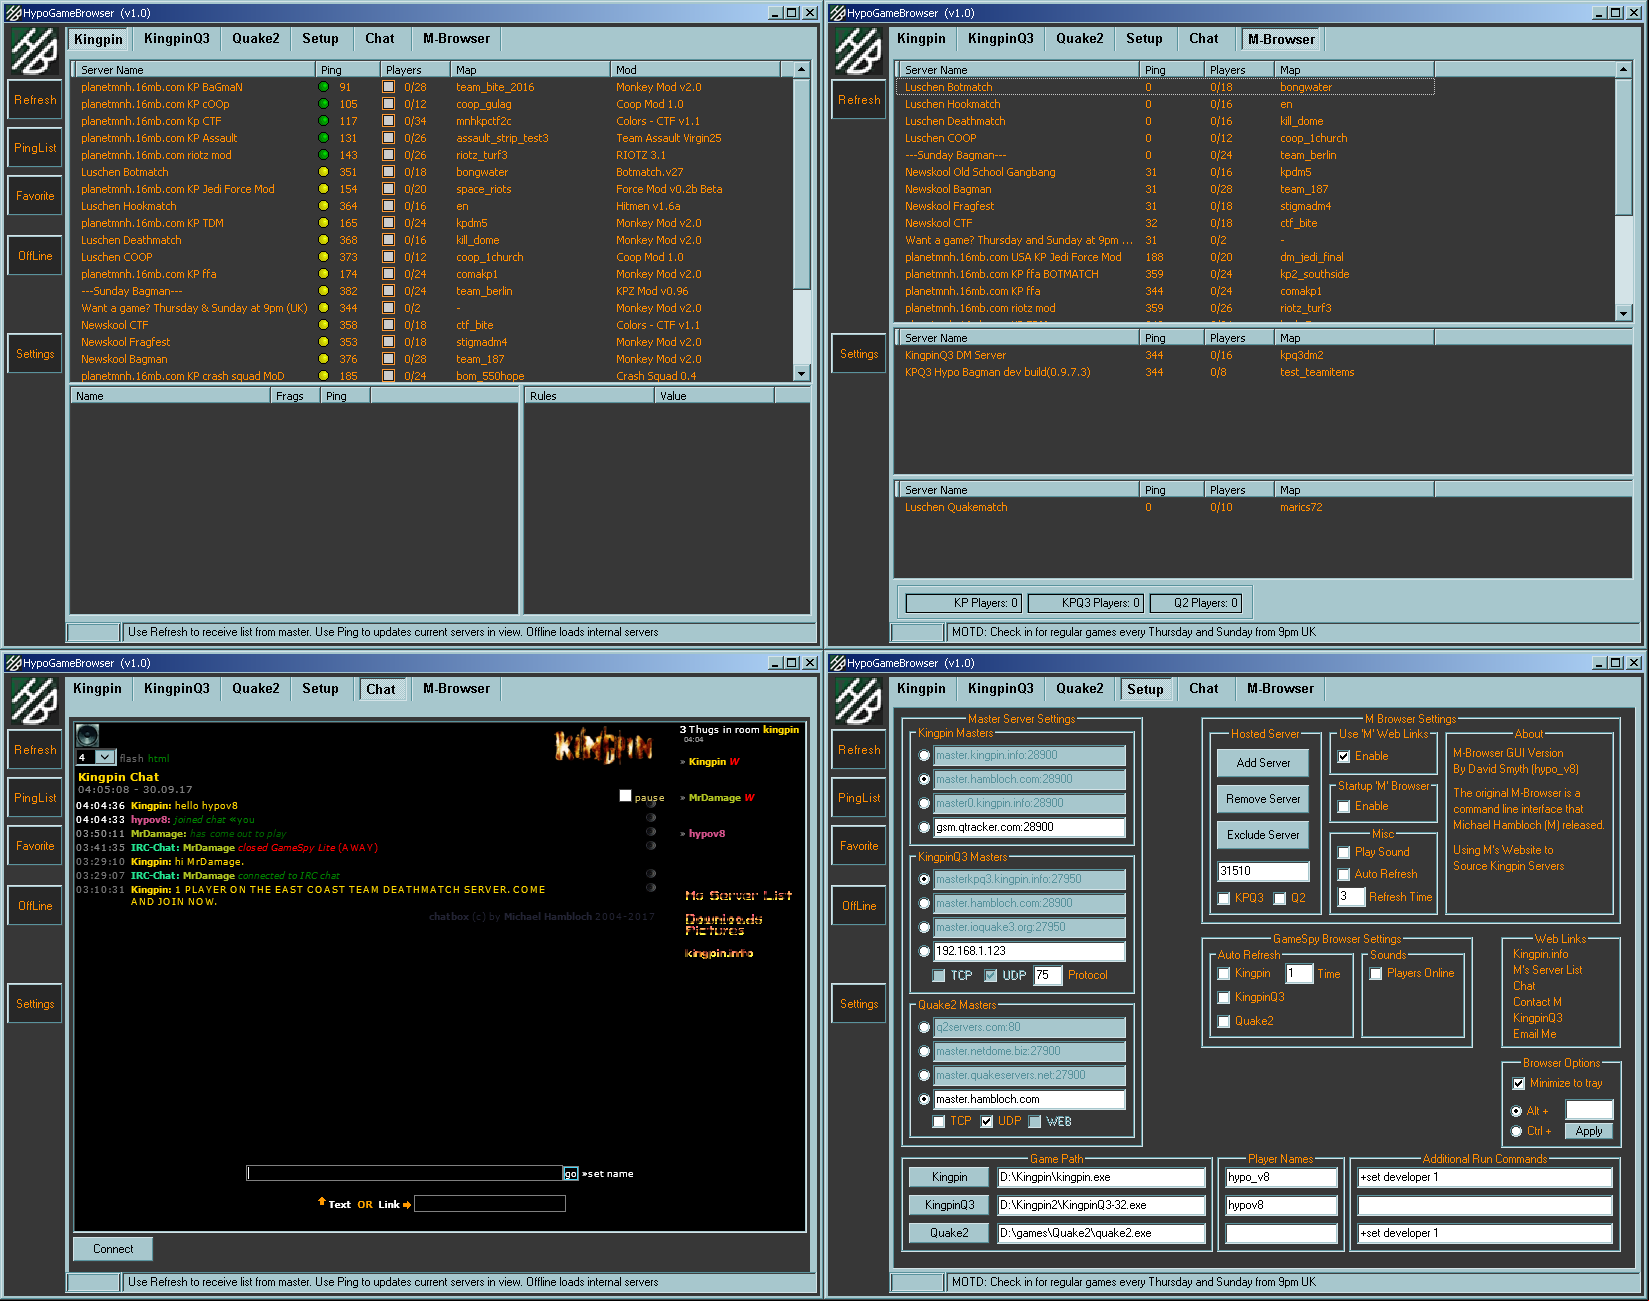Click HB logo in the Setup window

(859, 700)
